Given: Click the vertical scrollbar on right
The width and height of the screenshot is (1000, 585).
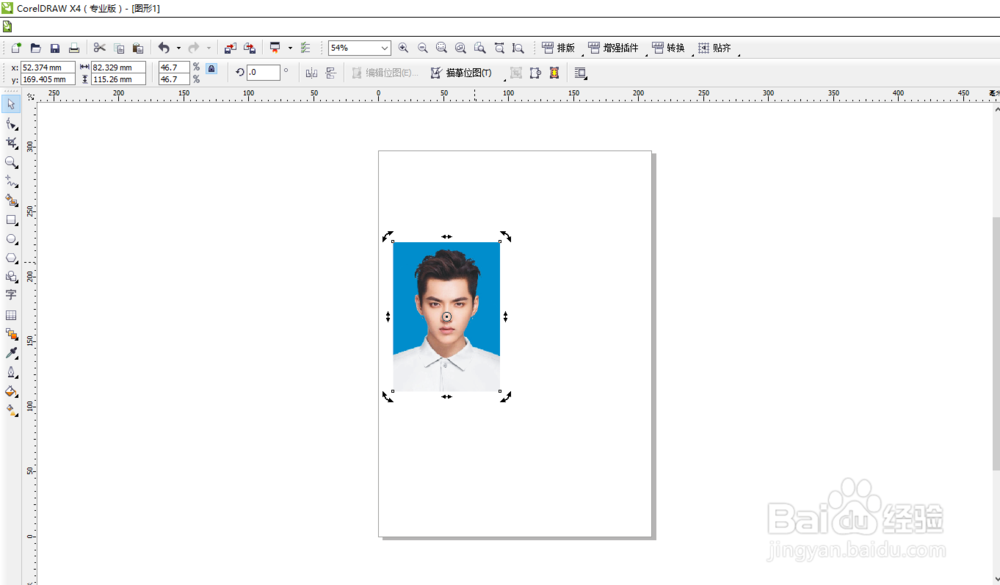Looking at the screenshot, I should coord(996,344).
